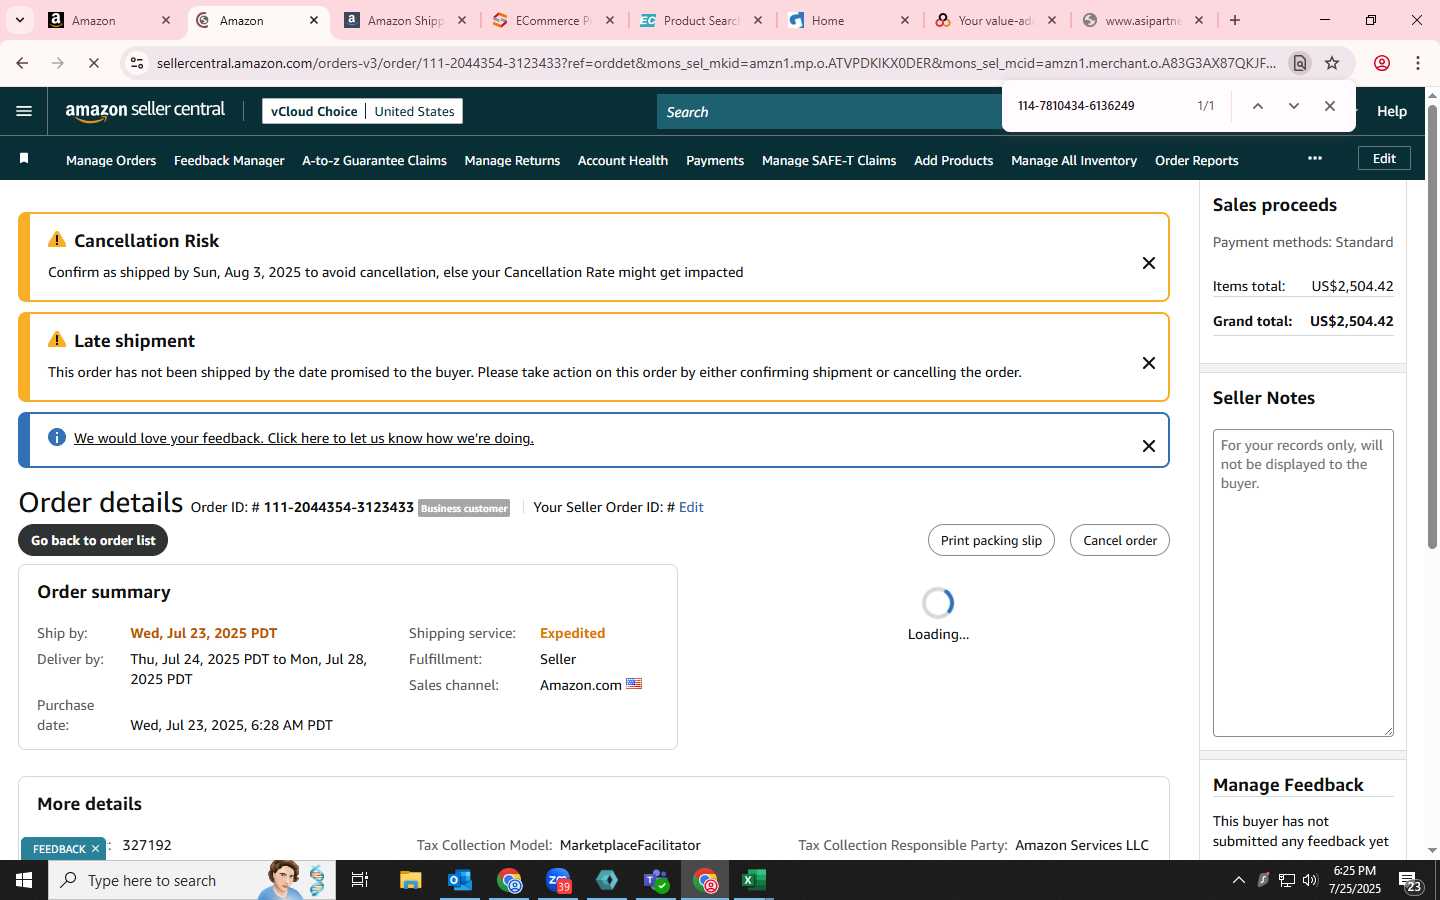This screenshot has width=1440, height=900.
Task: Click the Cancel order button
Action: pos(1120,540)
